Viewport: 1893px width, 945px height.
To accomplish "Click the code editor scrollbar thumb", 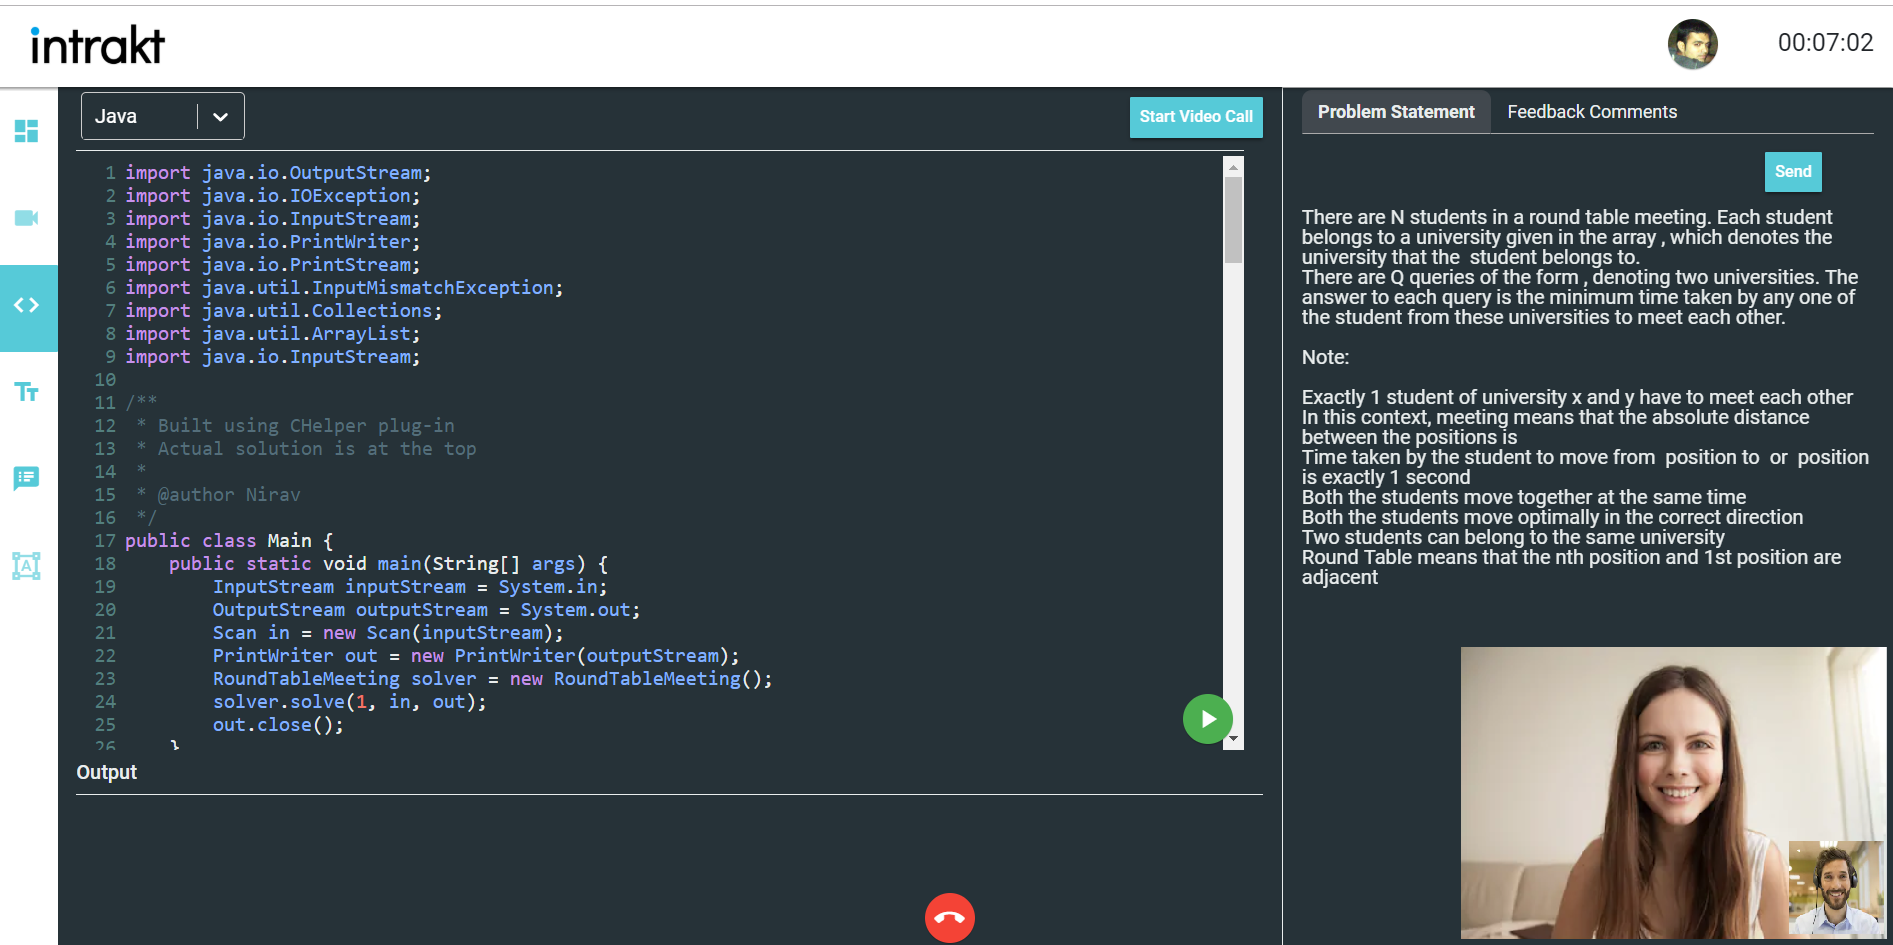I will pos(1234,220).
